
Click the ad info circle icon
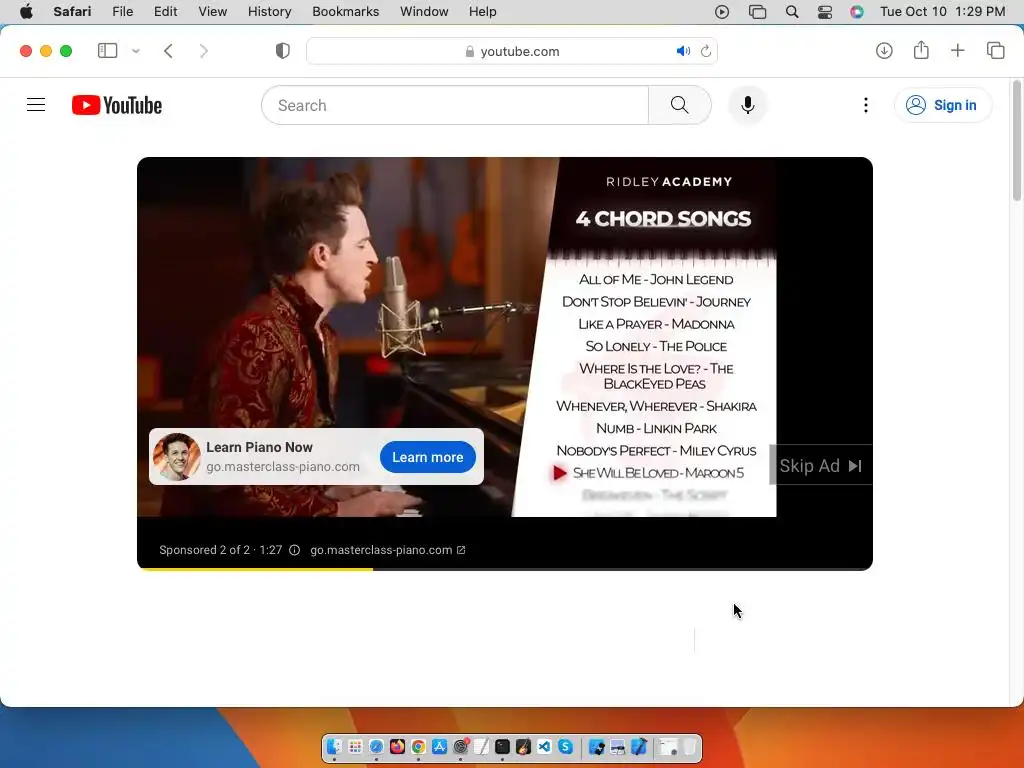pyautogui.click(x=295, y=550)
